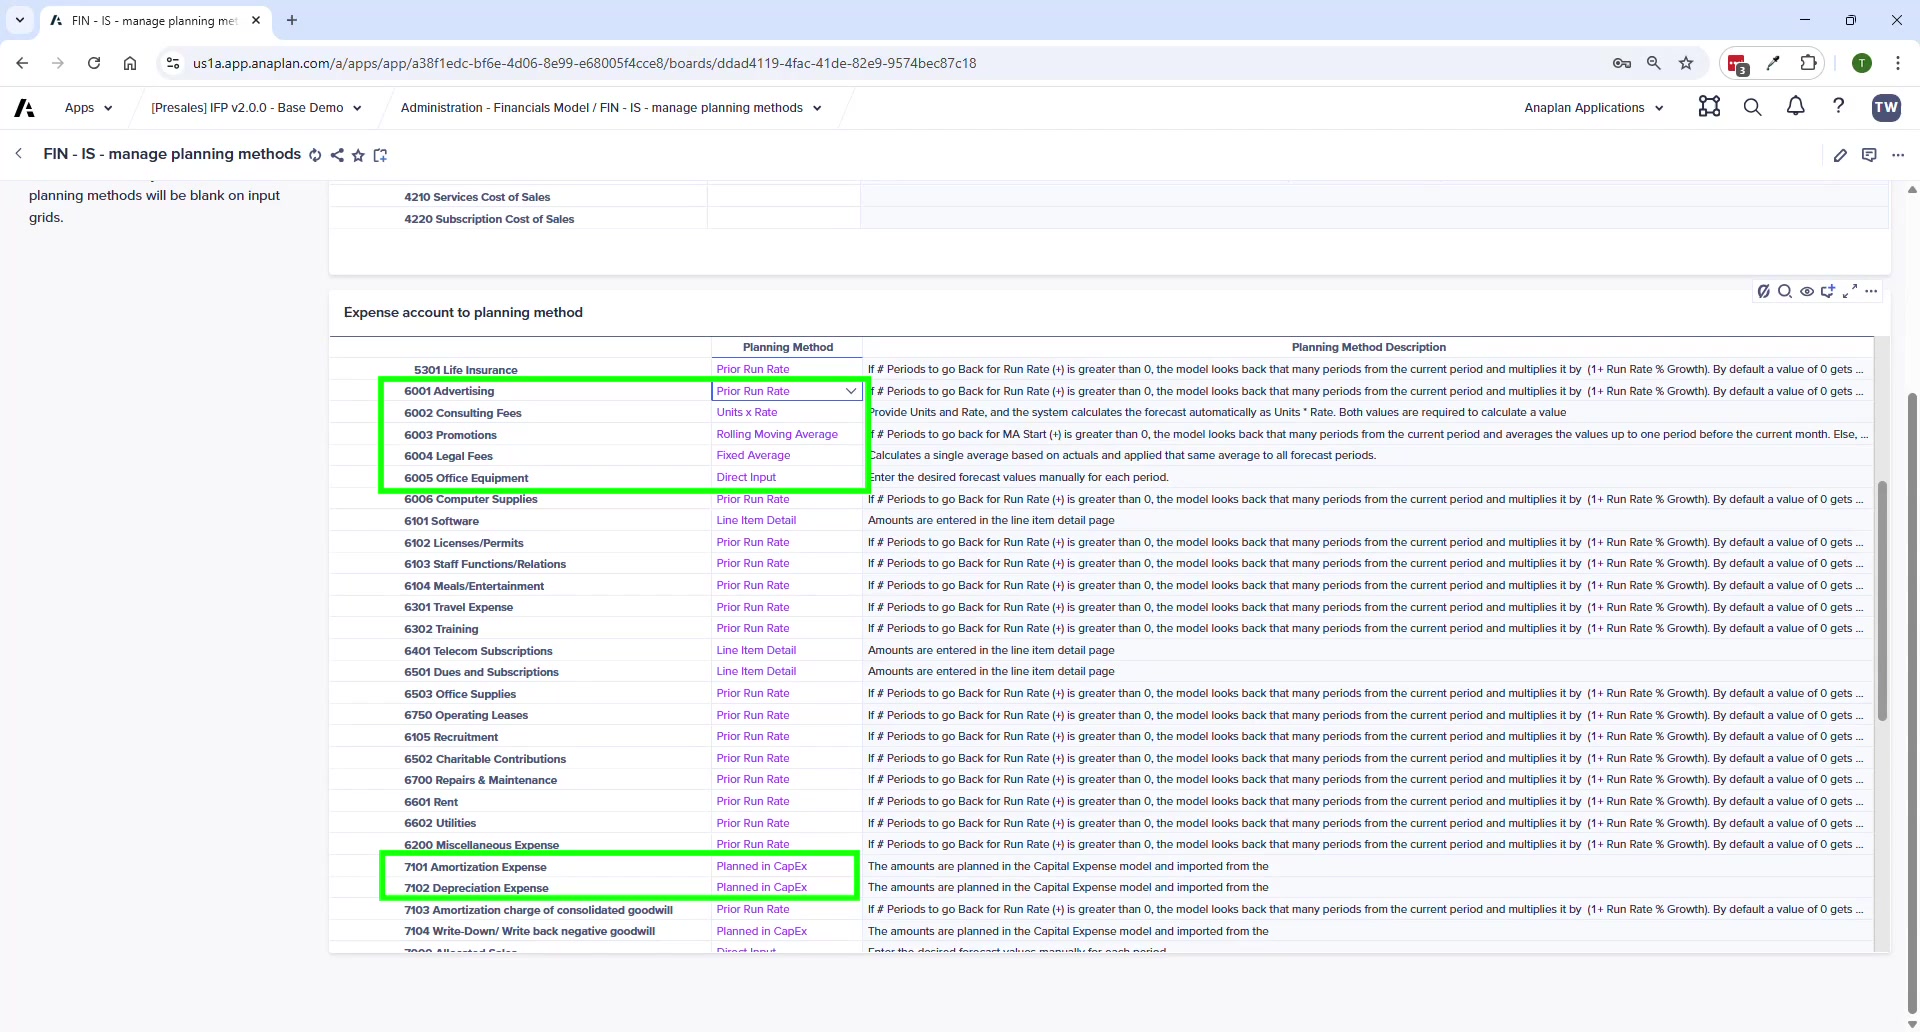The height and width of the screenshot is (1032, 1920).
Task: Edit the board using the pencil icon
Action: [x=1842, y=155]
